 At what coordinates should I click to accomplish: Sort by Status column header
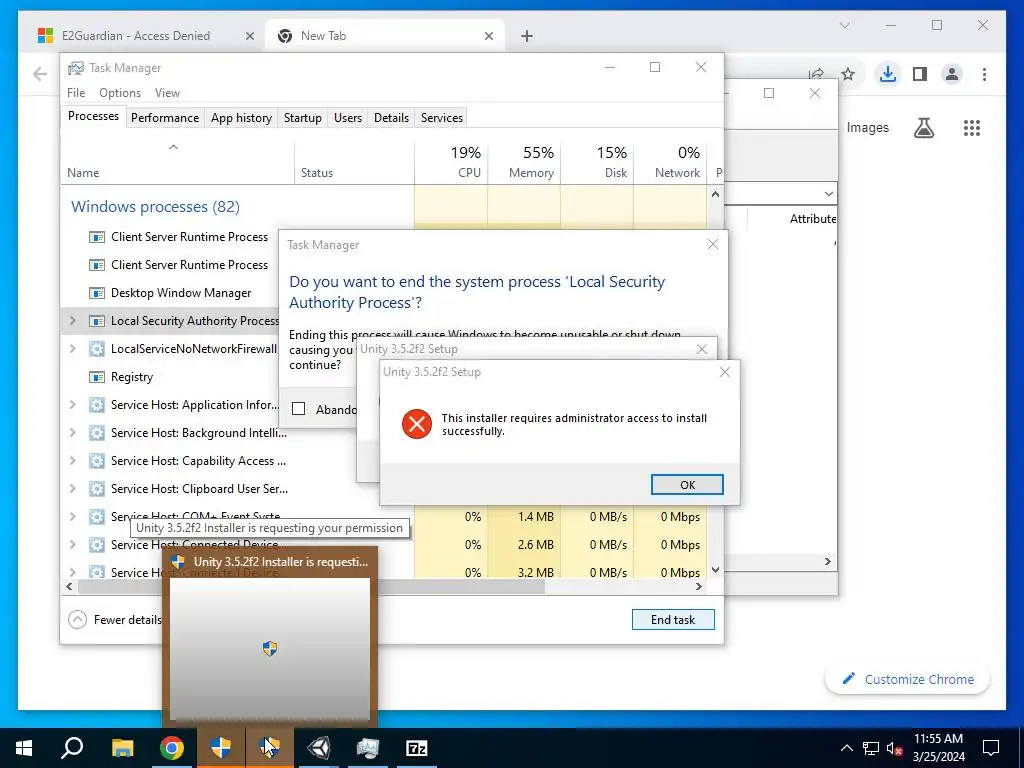tap(355, 162)
